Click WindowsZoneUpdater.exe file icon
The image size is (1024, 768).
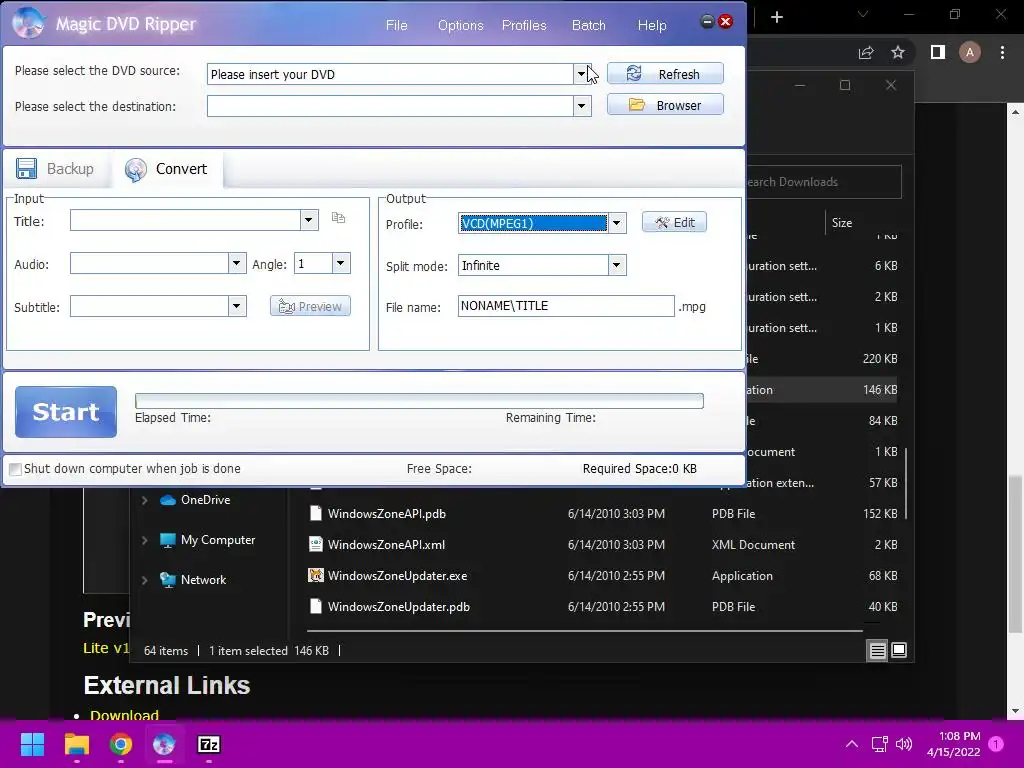(x=316, y=575)
